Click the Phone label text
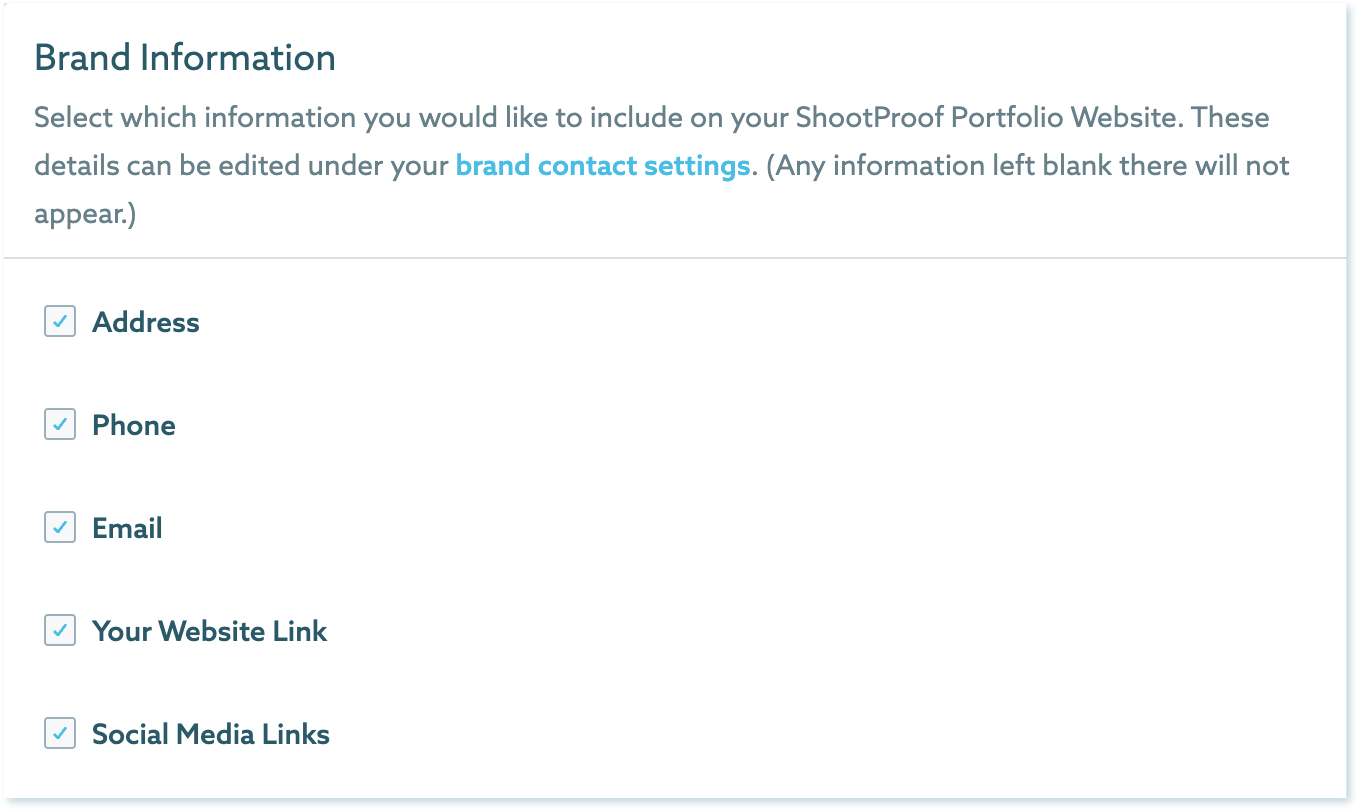The height and width of the screenshot is (810, 1358). (x=134, y=425)
